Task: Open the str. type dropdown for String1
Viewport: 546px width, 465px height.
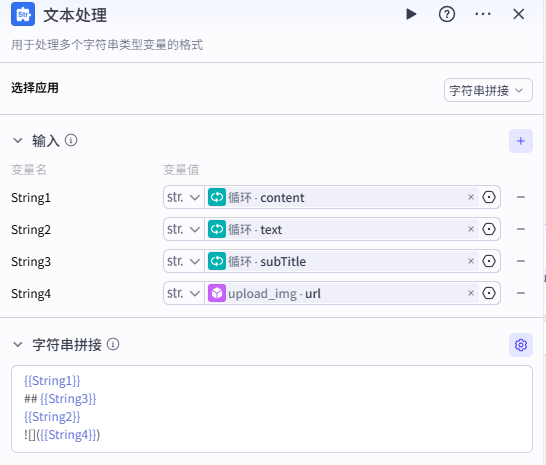Action: point(184,197)
